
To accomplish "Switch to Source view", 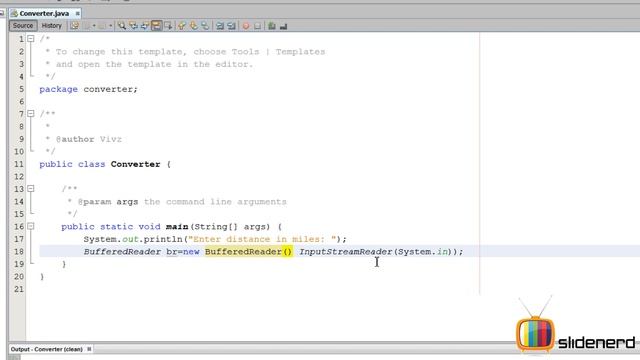I will pyautogui.click(x=23, y=26).
